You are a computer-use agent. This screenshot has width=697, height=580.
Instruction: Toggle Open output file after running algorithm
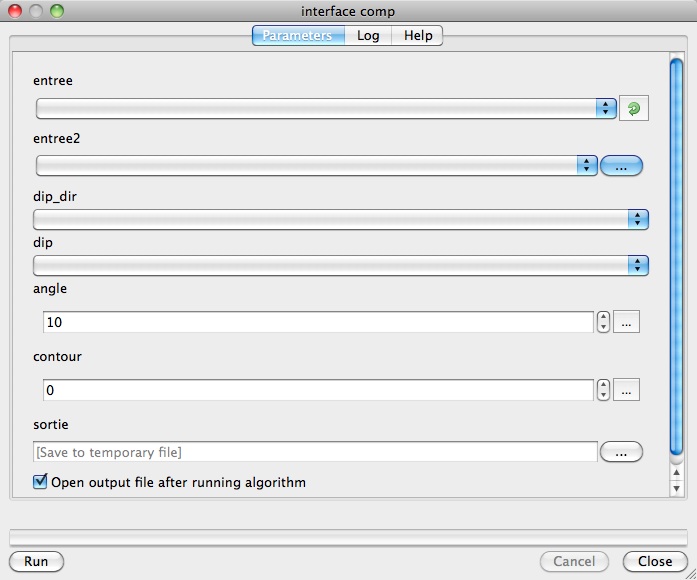41,482
